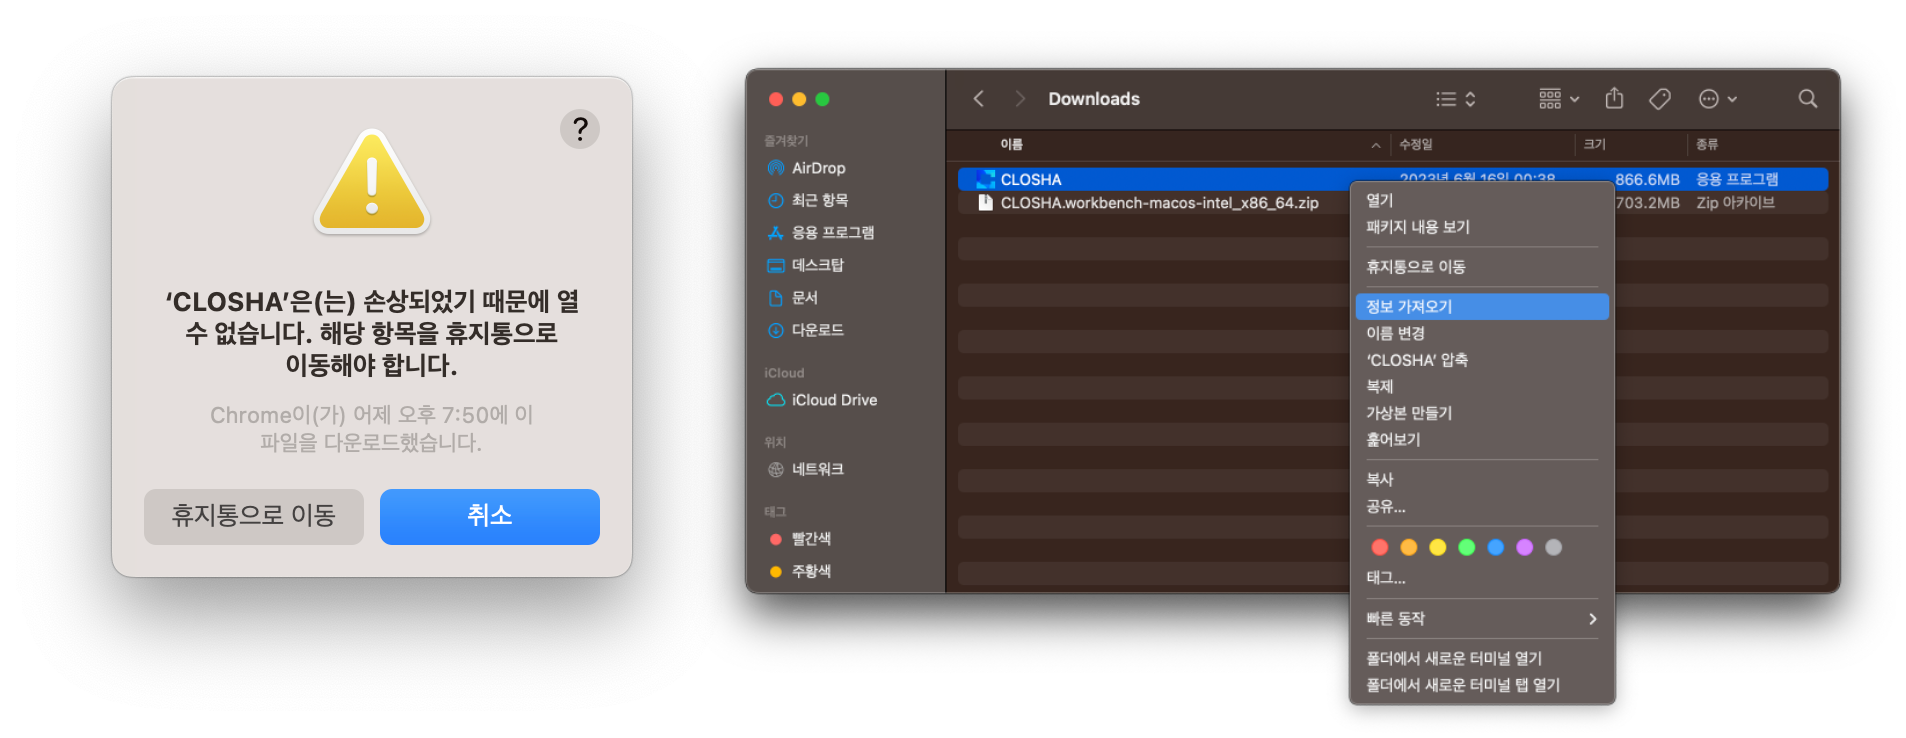Sort by '크기' column header
The height and width of the screenshot is (738, 1906).
coord(1594,144)
